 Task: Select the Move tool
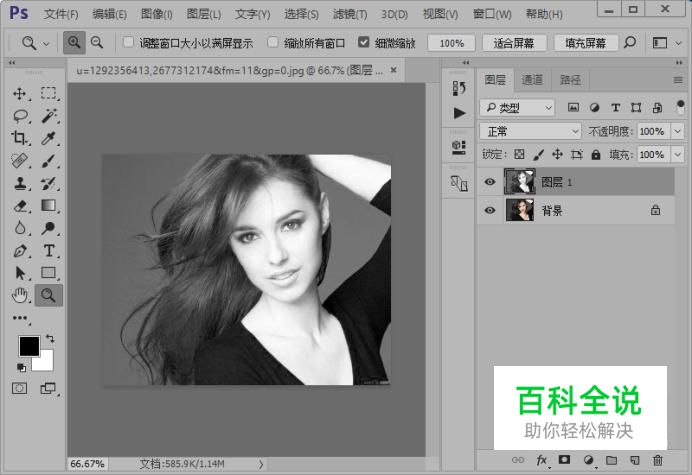(19, 94)
